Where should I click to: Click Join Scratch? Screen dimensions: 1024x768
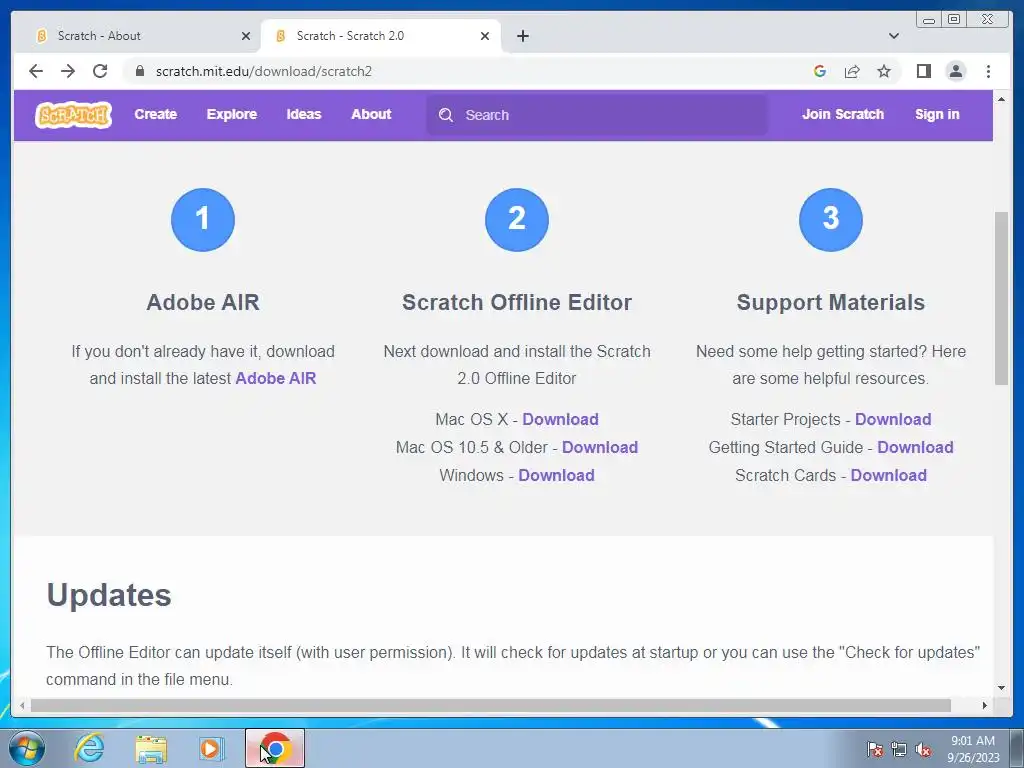[842, 114]
